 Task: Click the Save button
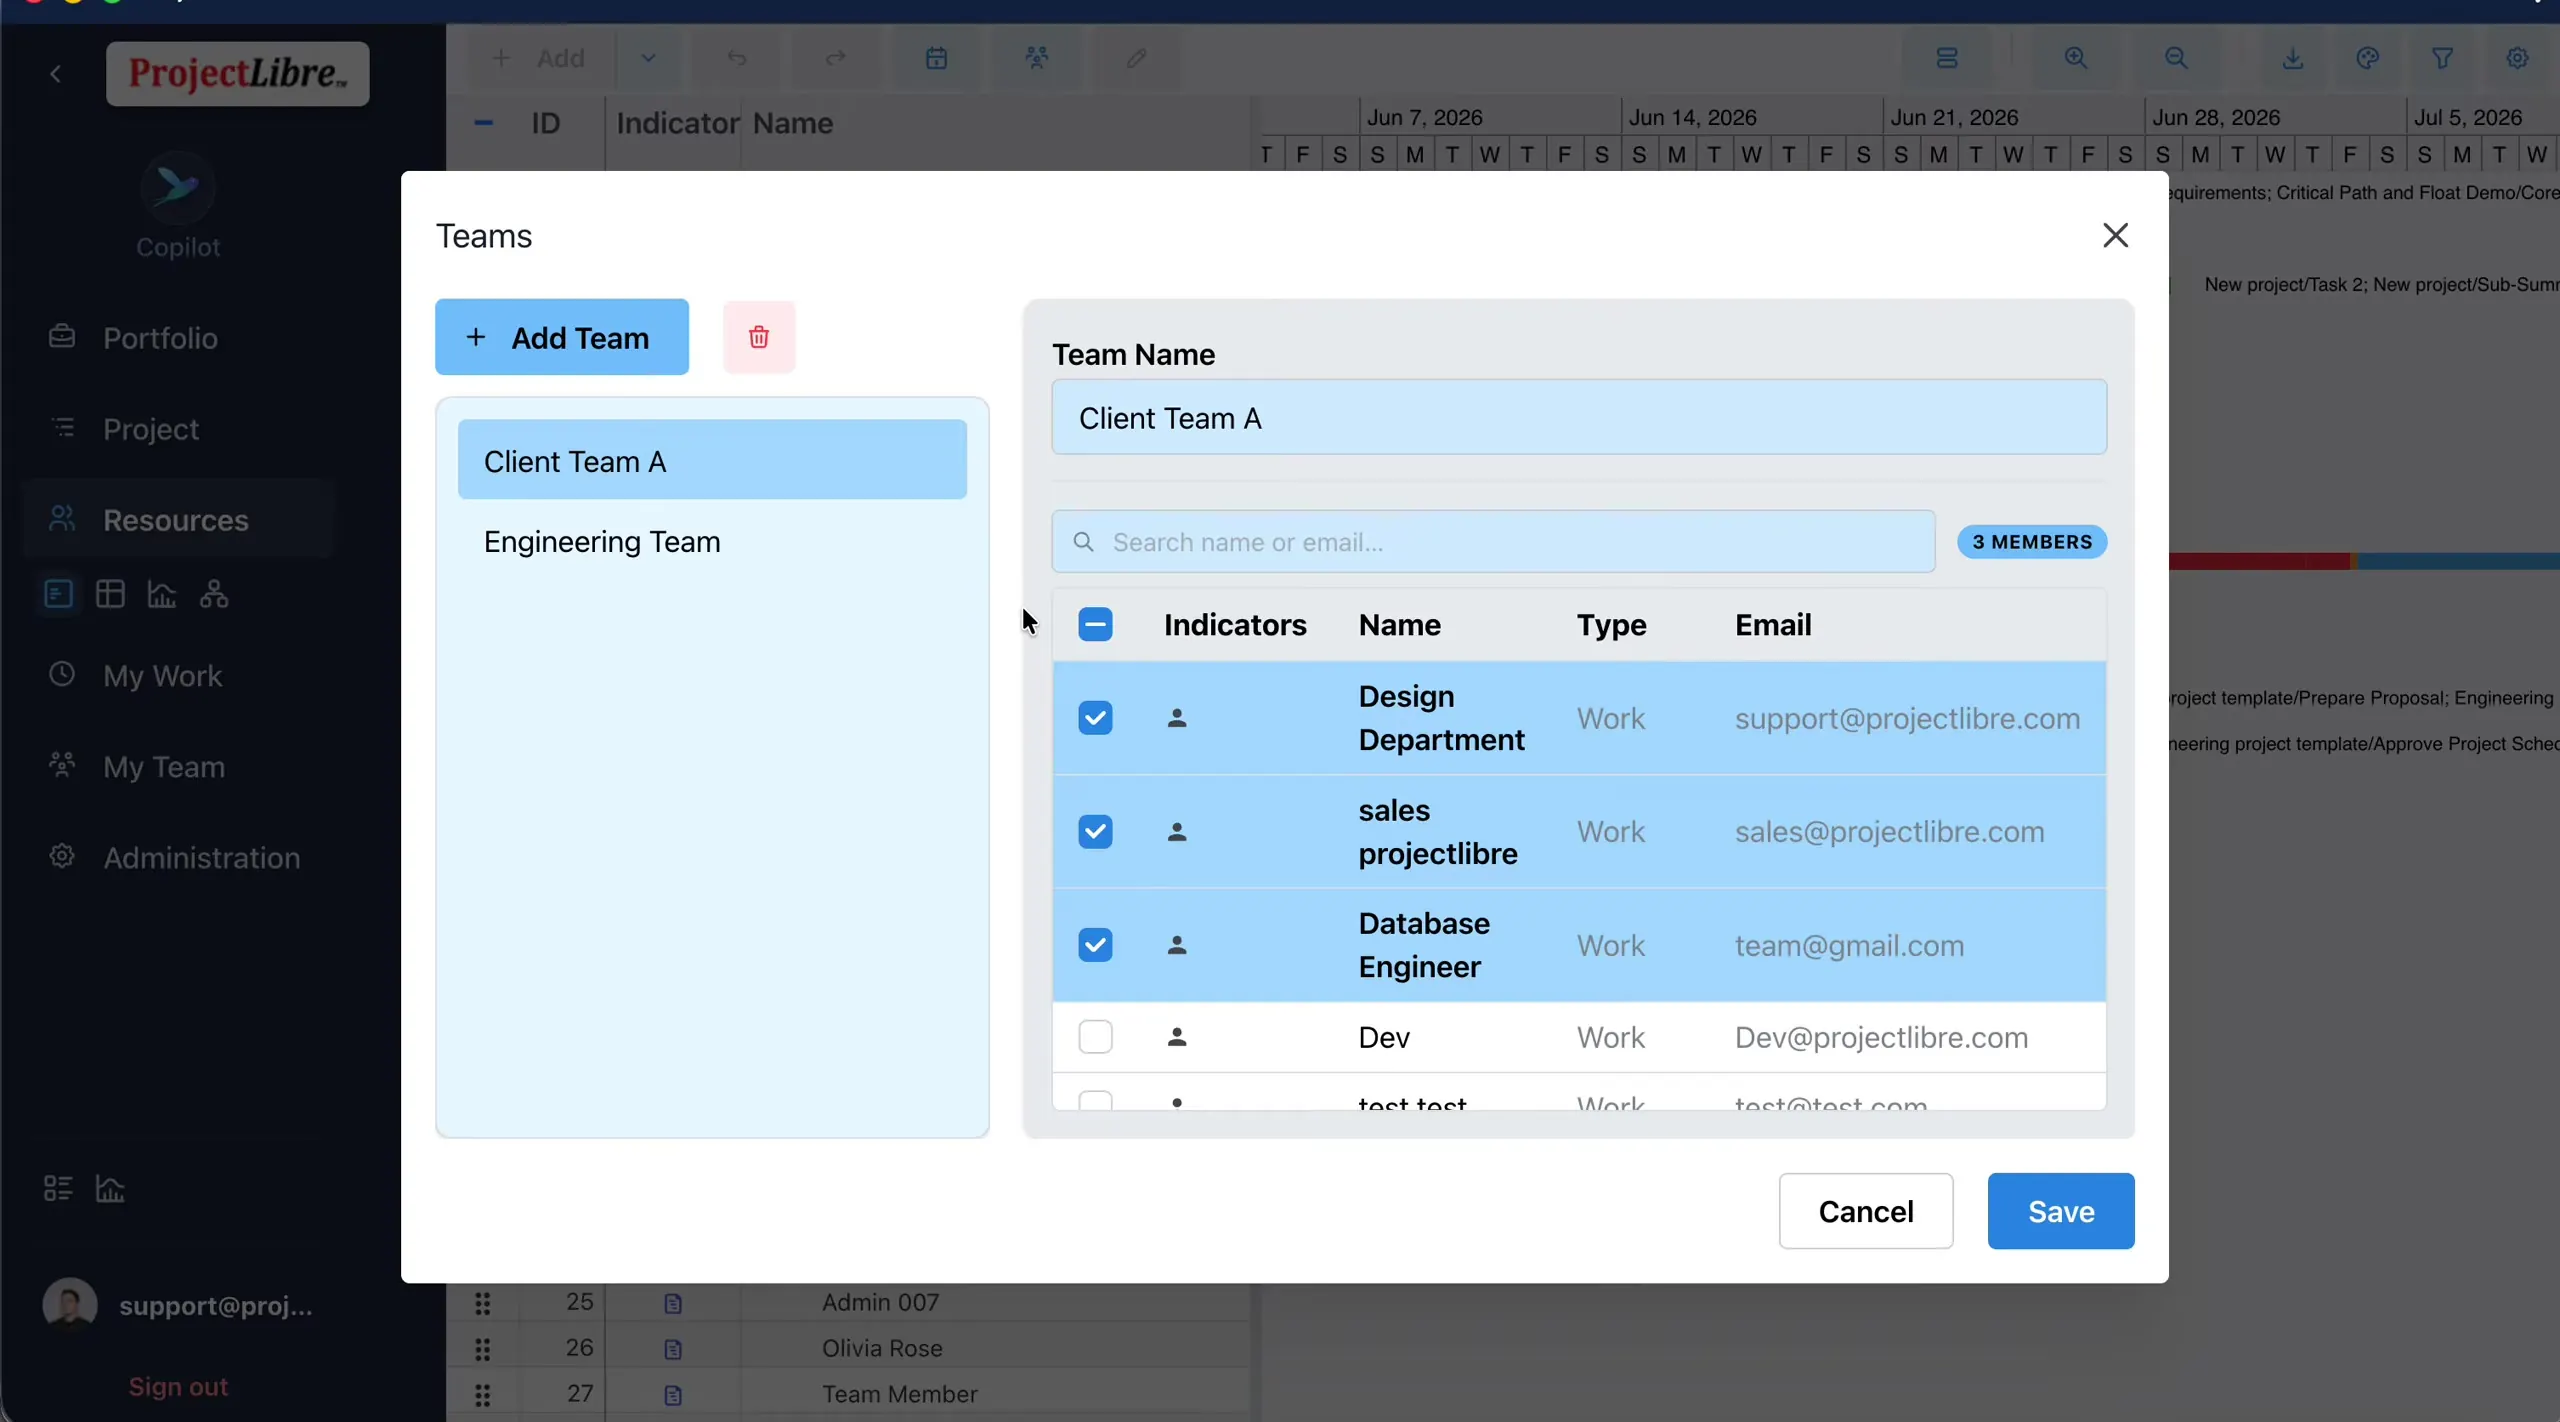tap(2061, 1211)
